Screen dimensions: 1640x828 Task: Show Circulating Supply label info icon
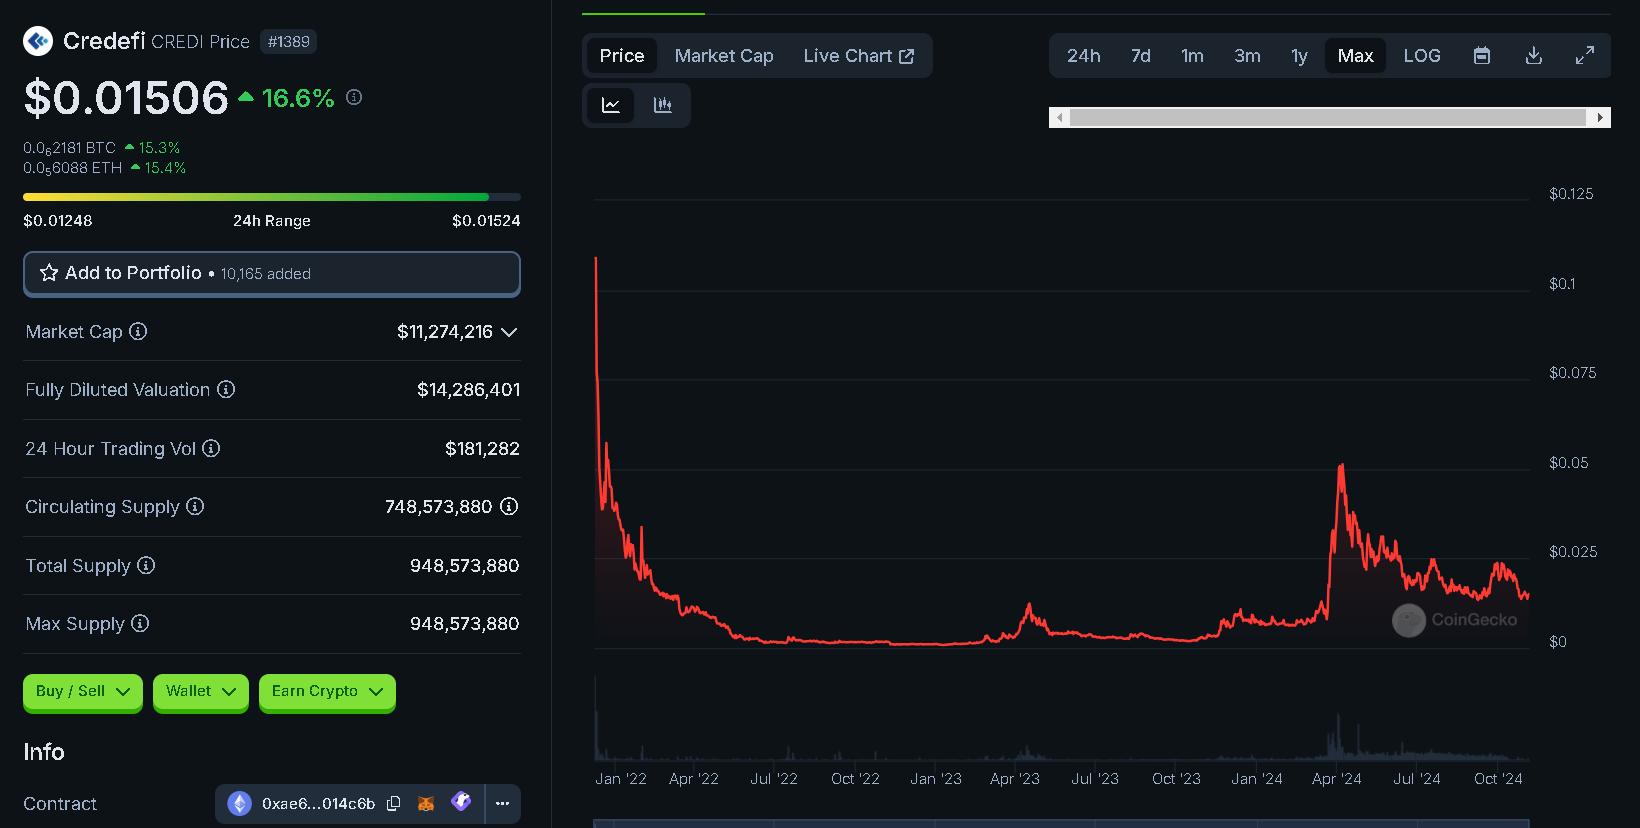click(x=195, y=506)
